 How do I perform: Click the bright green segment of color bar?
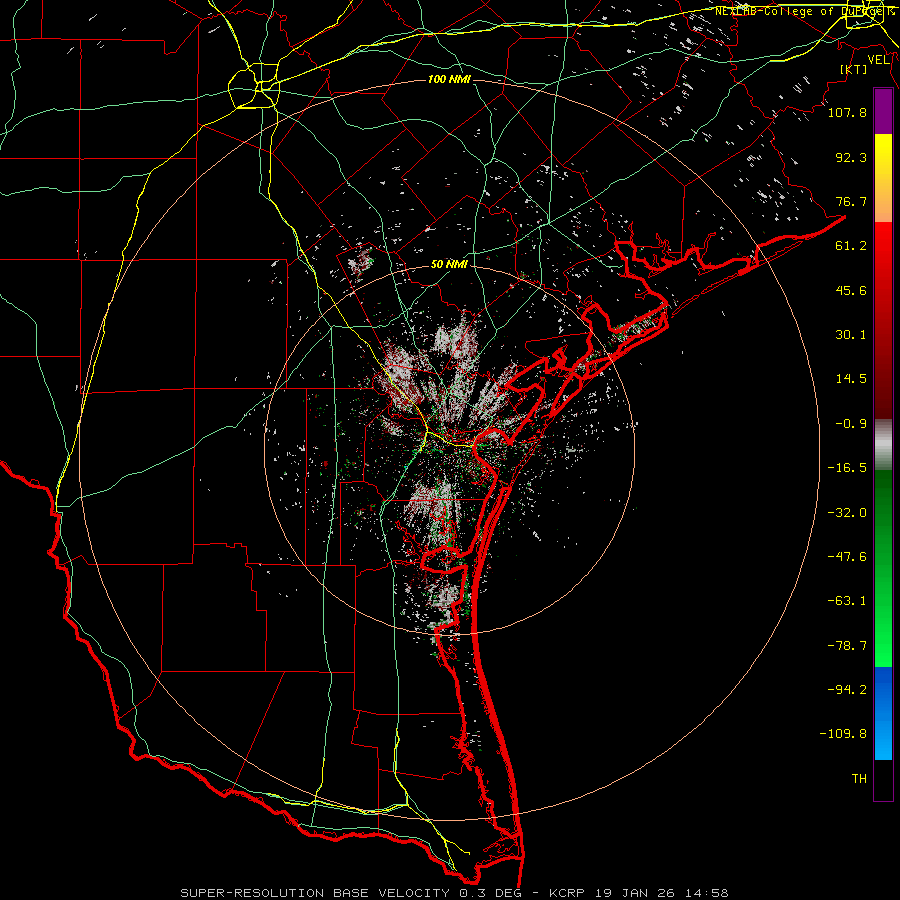point(883,568)
